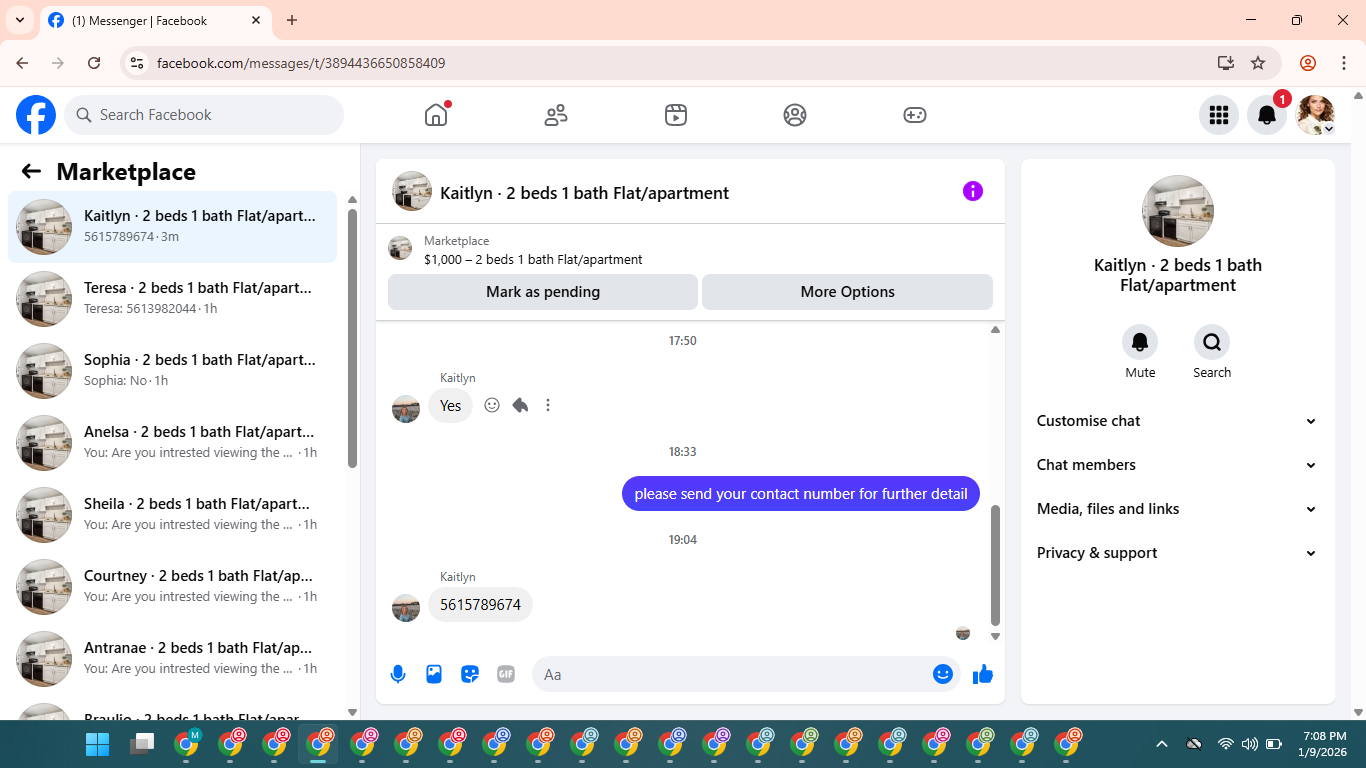Viewport: 1366px width, 768px height.
Task: Expand Media, files and links section
Action: click(1177, 509)
